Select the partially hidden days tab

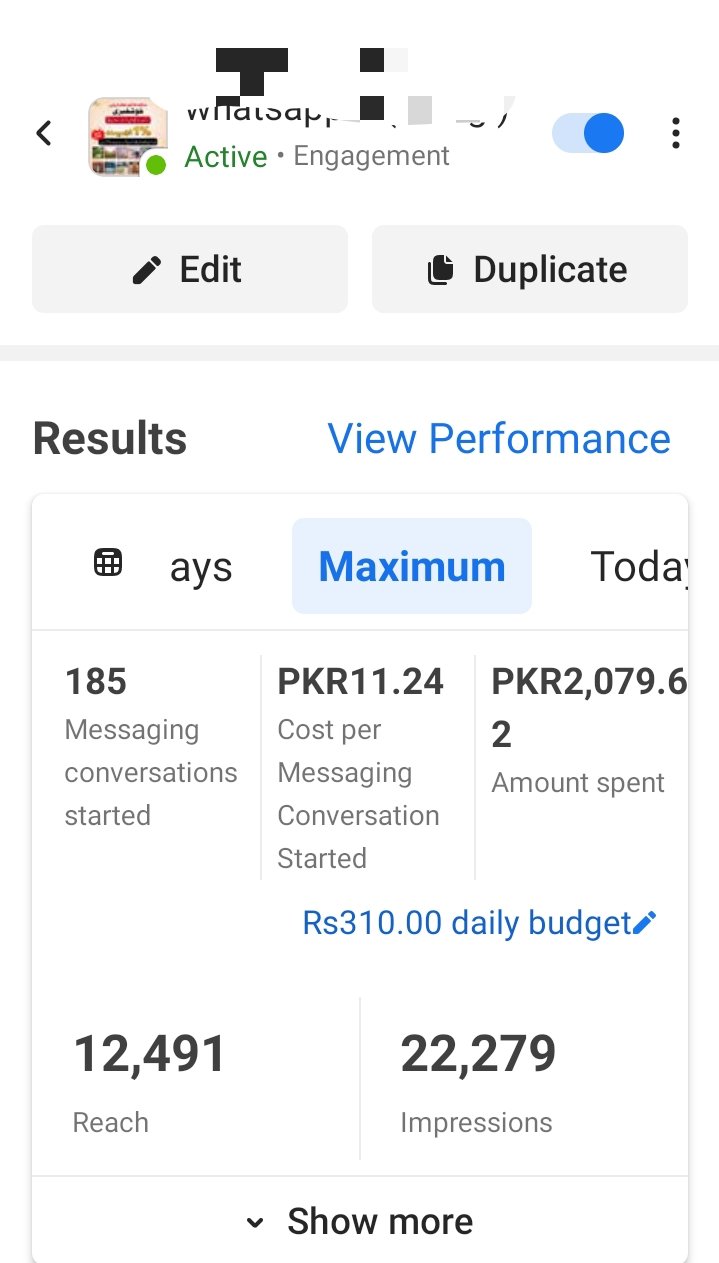[x=201, y=568]
